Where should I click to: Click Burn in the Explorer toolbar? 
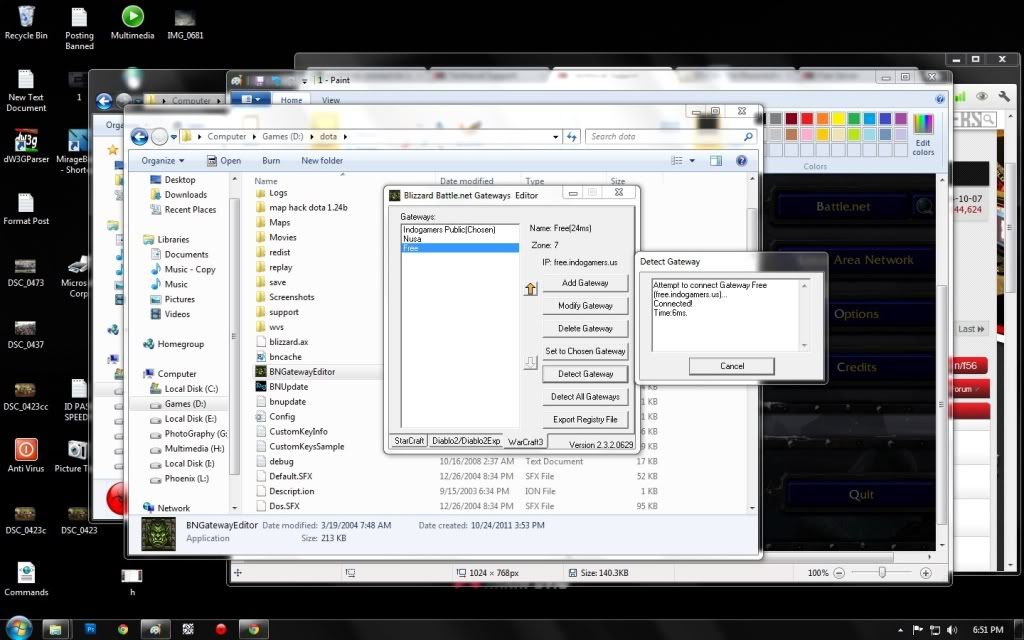(271, 161)
